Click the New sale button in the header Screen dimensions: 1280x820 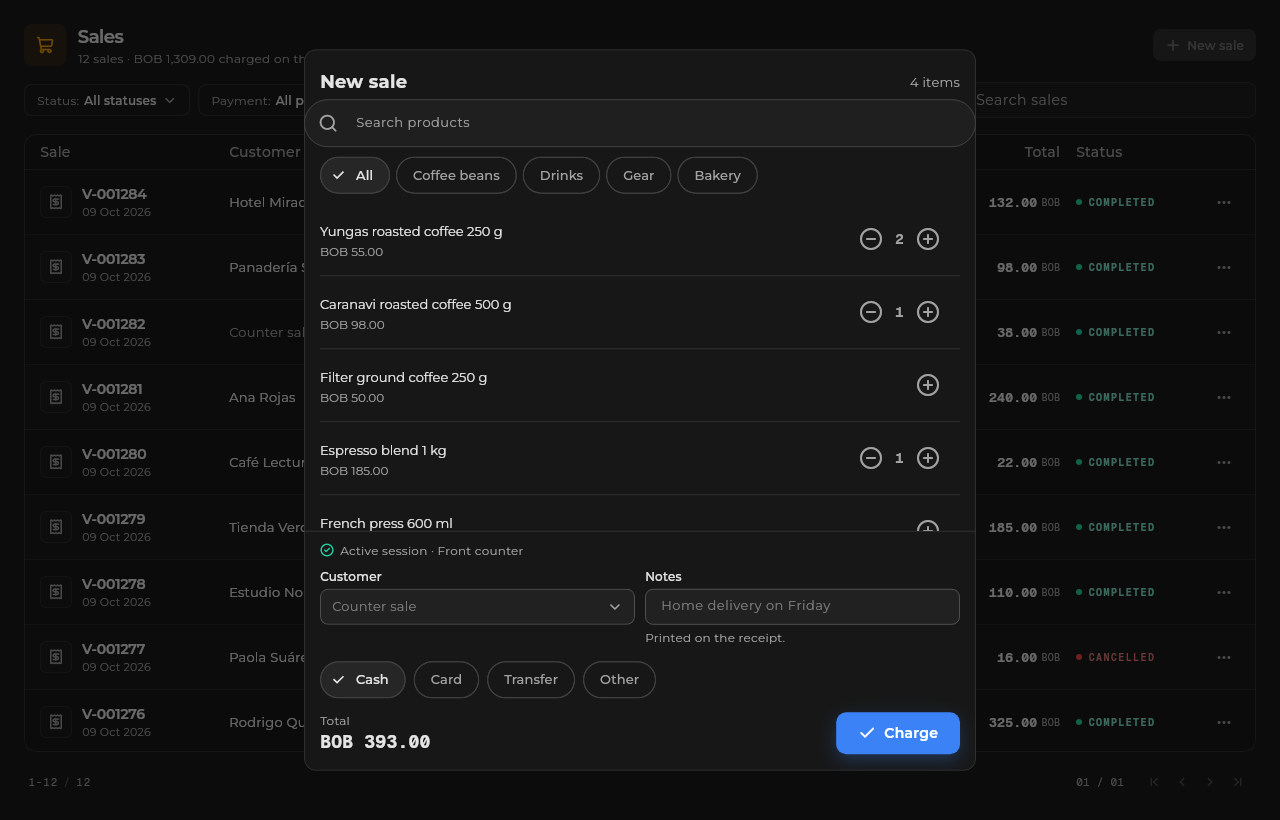click(1204, 45)
